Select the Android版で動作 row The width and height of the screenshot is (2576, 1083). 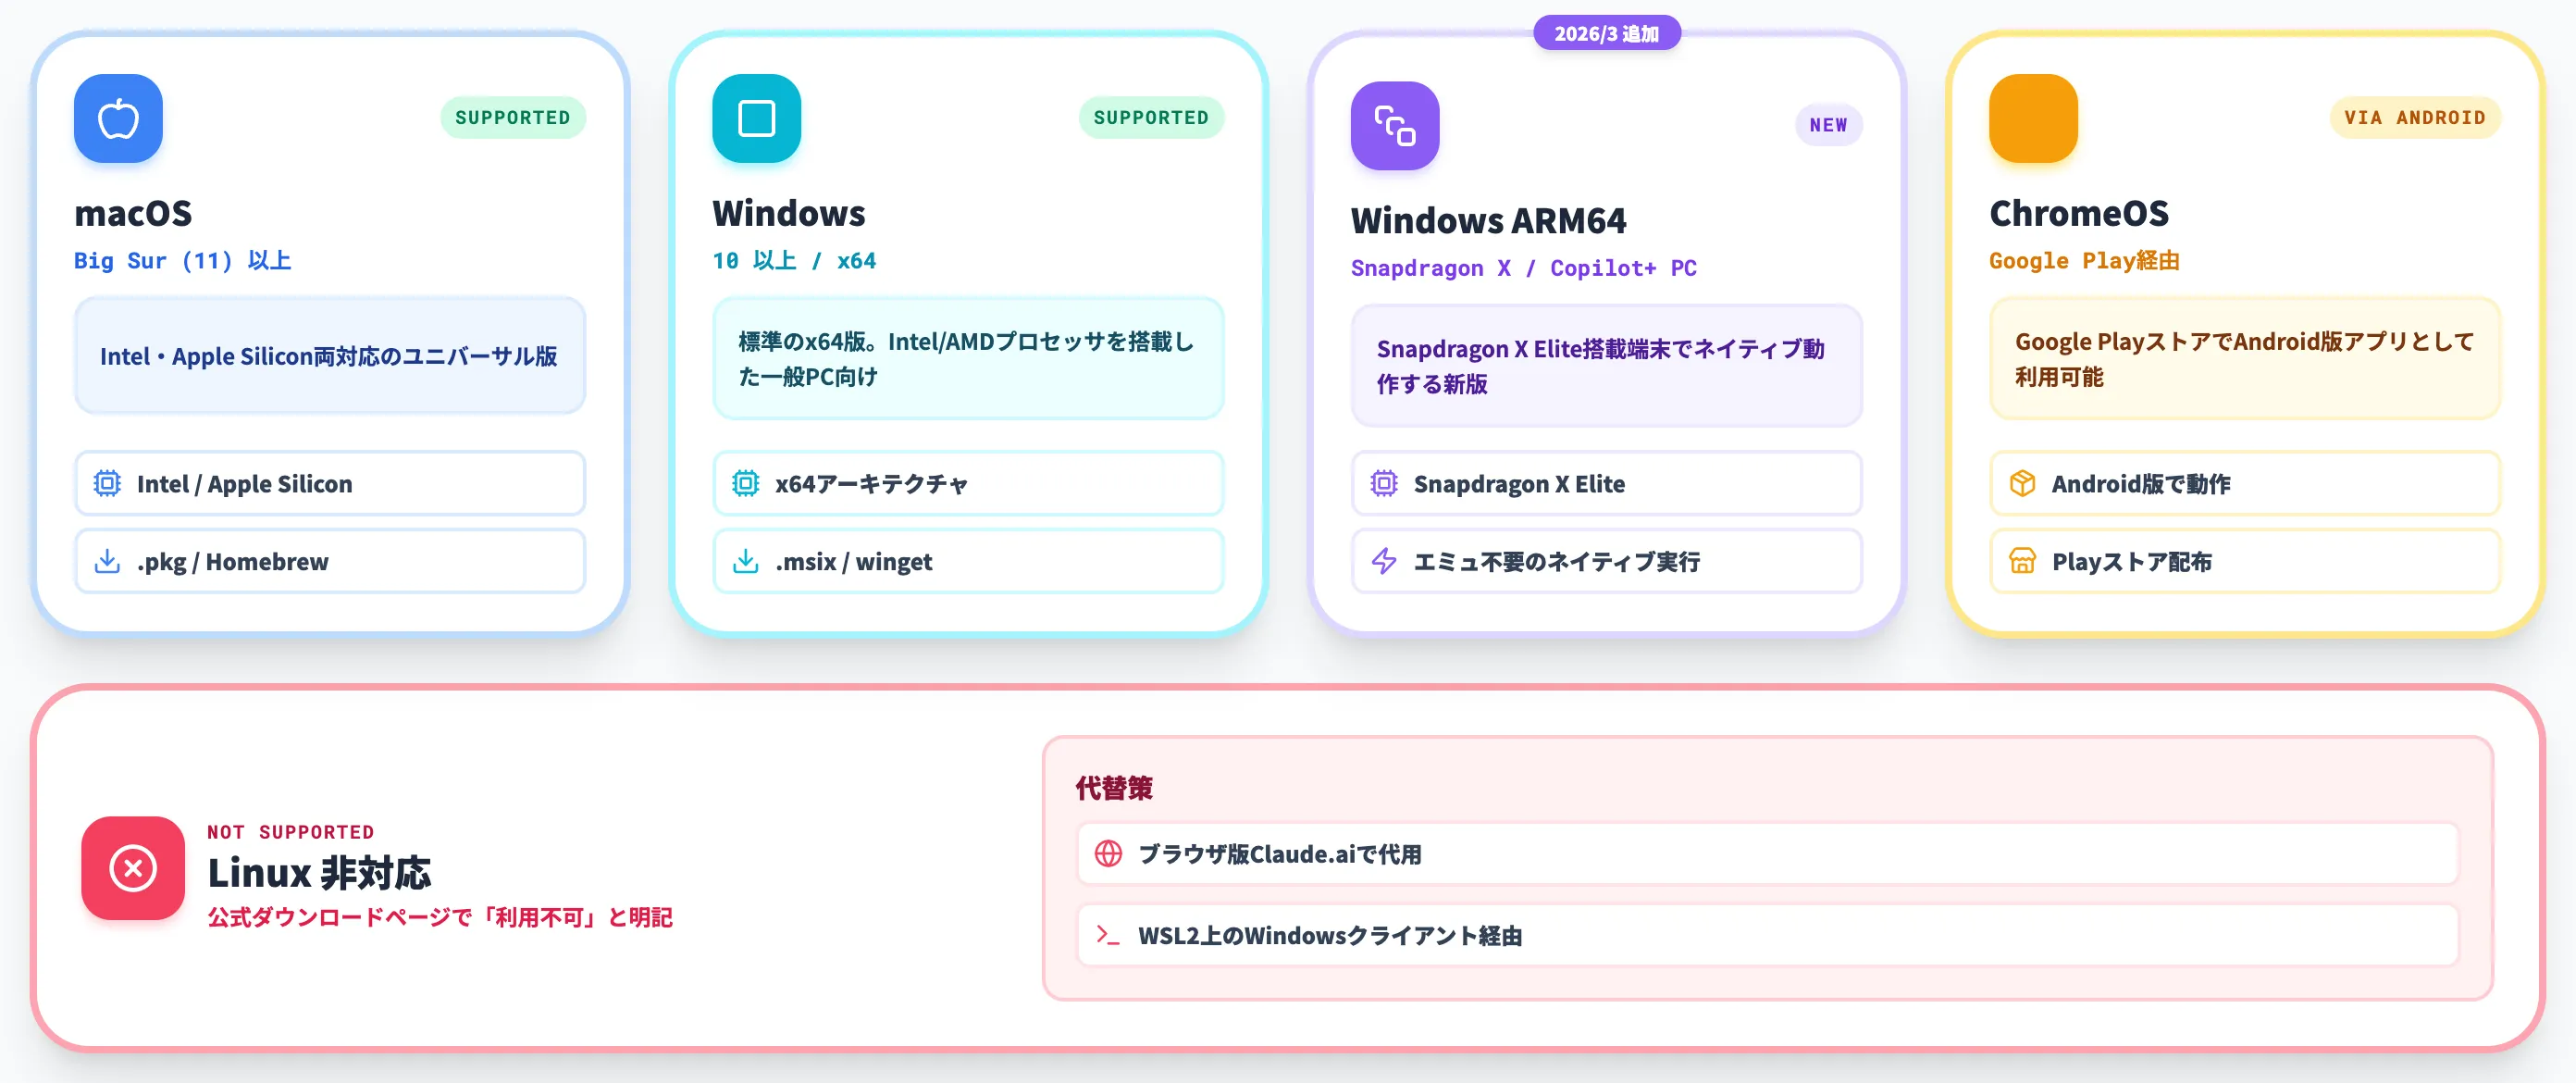2245,483
